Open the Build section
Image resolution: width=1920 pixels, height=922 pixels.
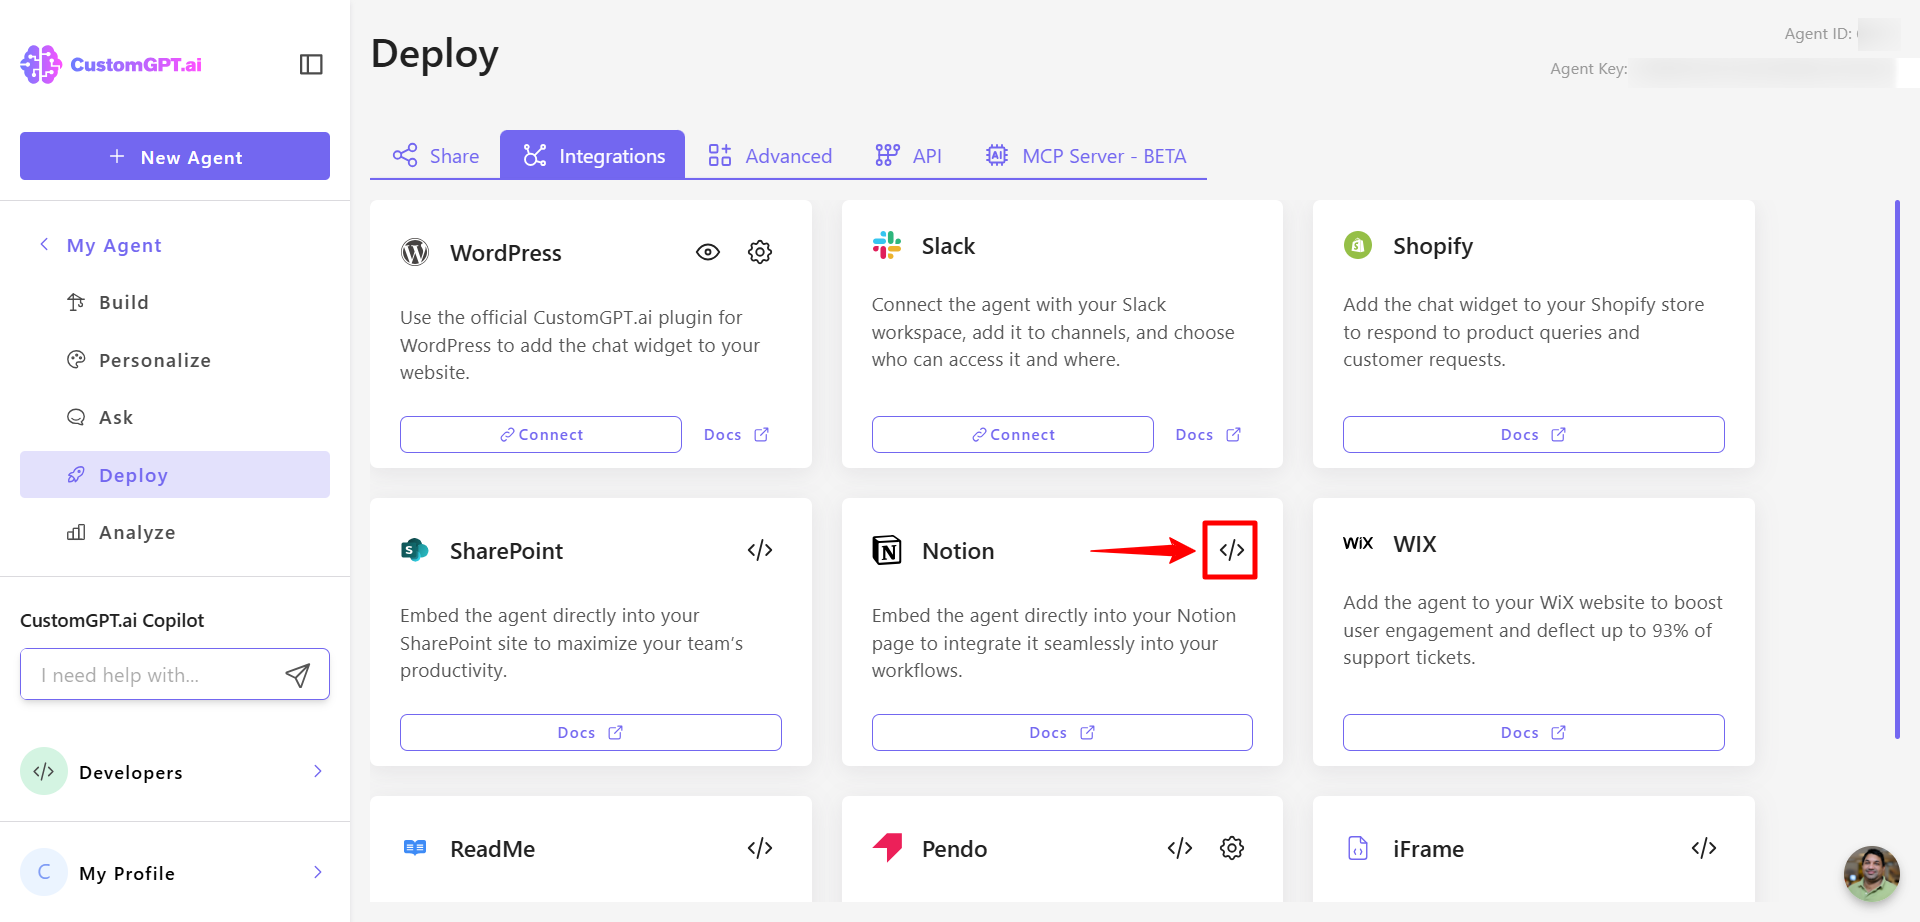coord(124,302)
